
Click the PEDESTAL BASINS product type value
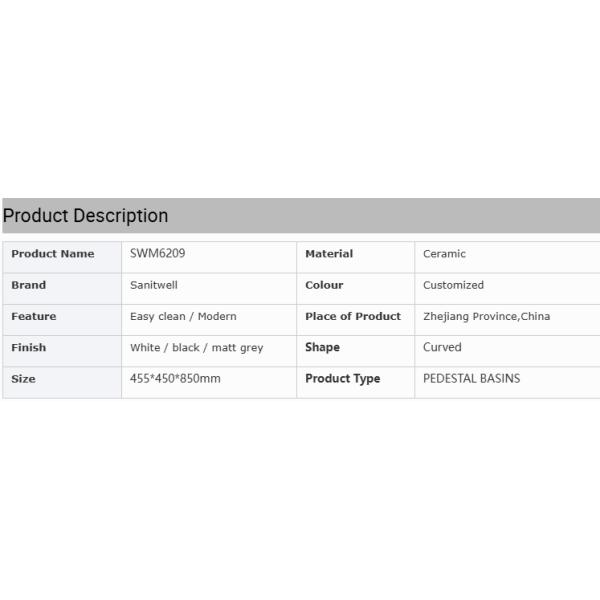[x=471, y=379]
